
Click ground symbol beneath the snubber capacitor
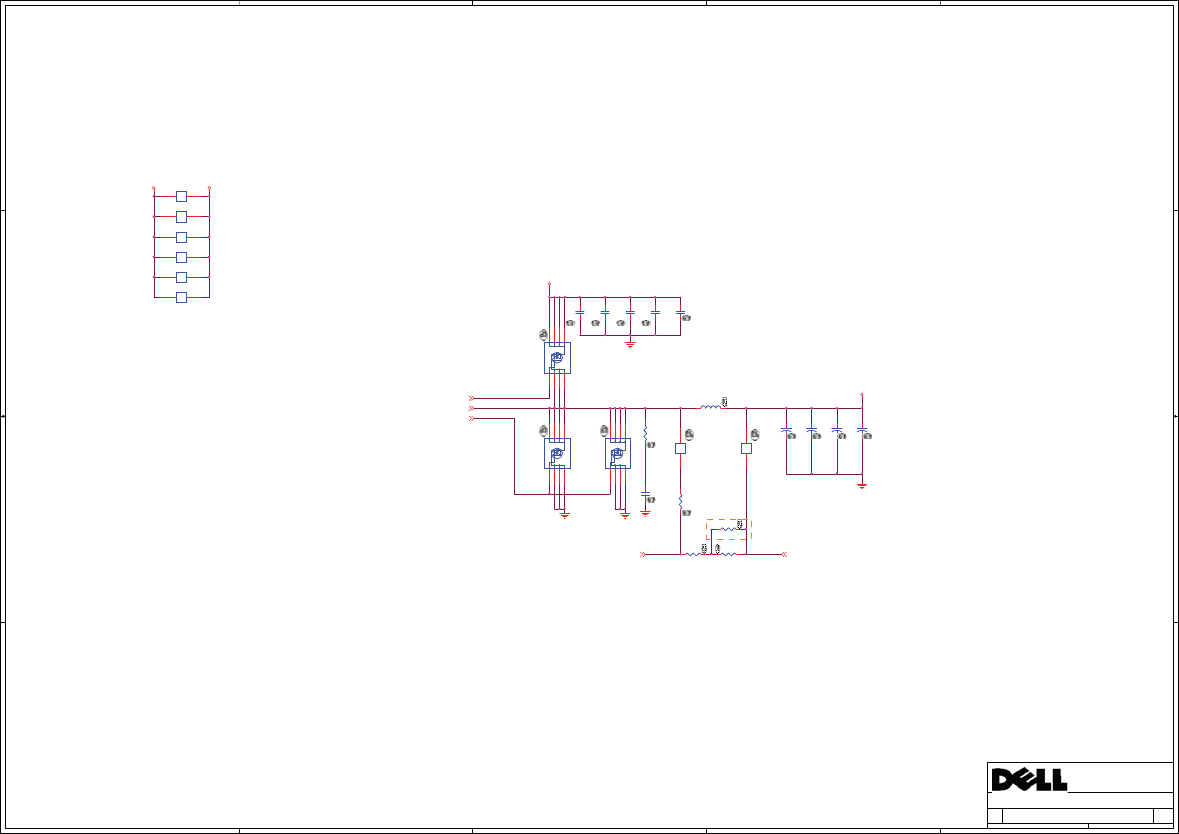tap(645, 514)
